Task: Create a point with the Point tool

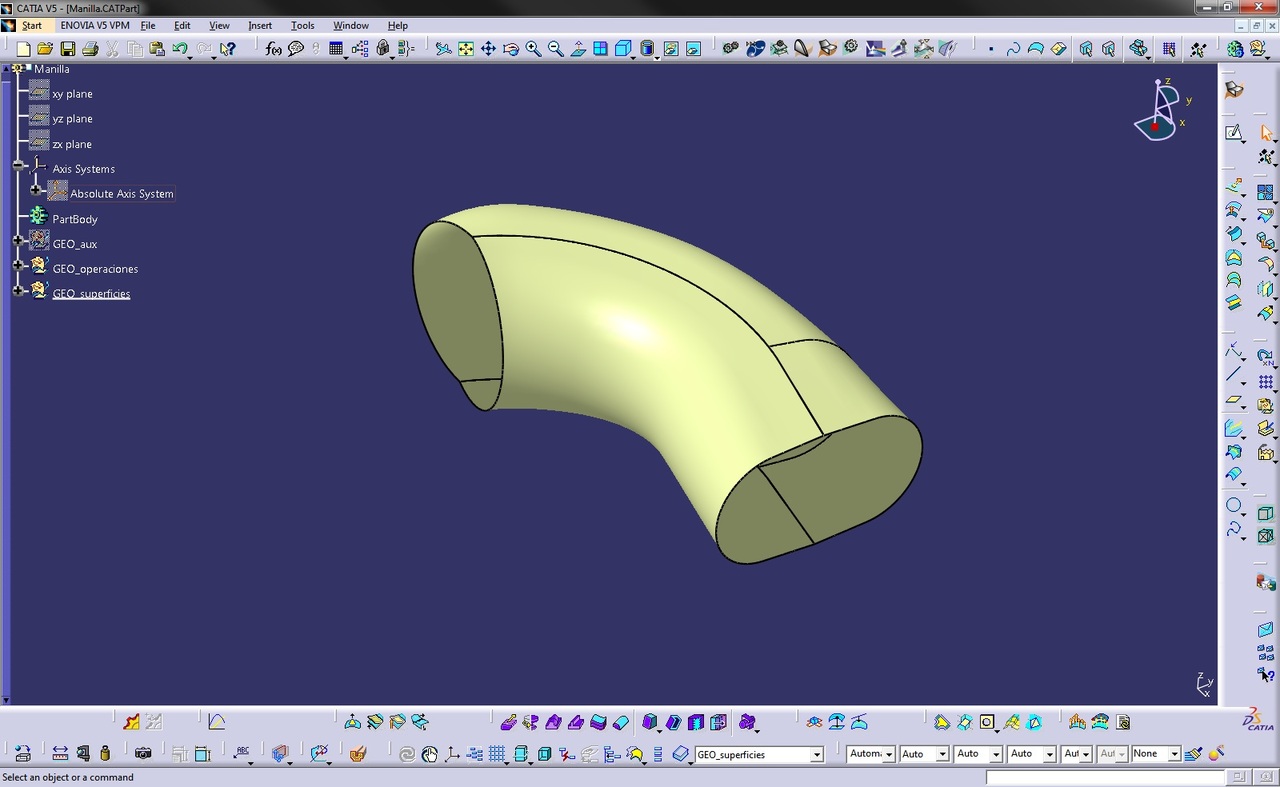Action: (991, 48)
